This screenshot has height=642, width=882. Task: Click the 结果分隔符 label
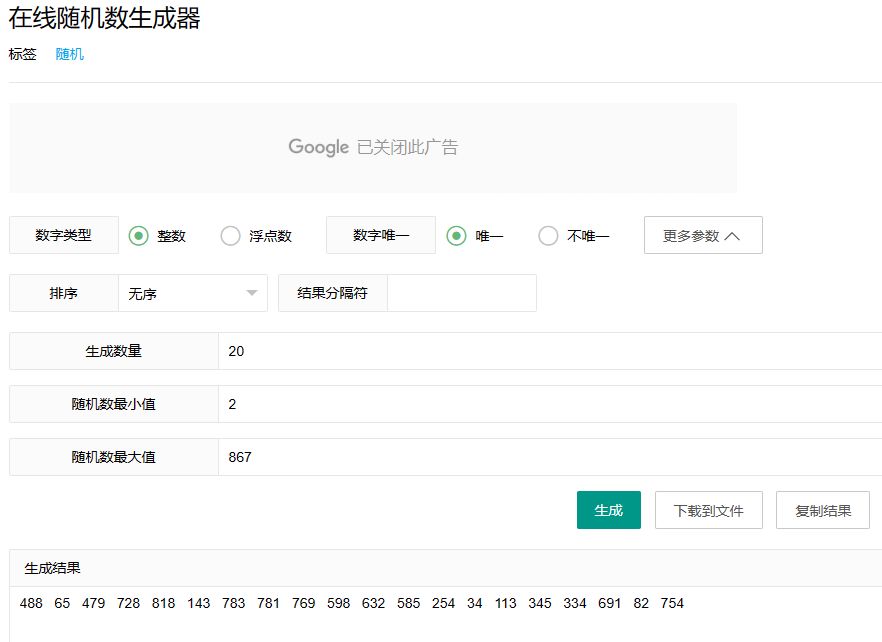pyautogui.click(x=332, y=293)
